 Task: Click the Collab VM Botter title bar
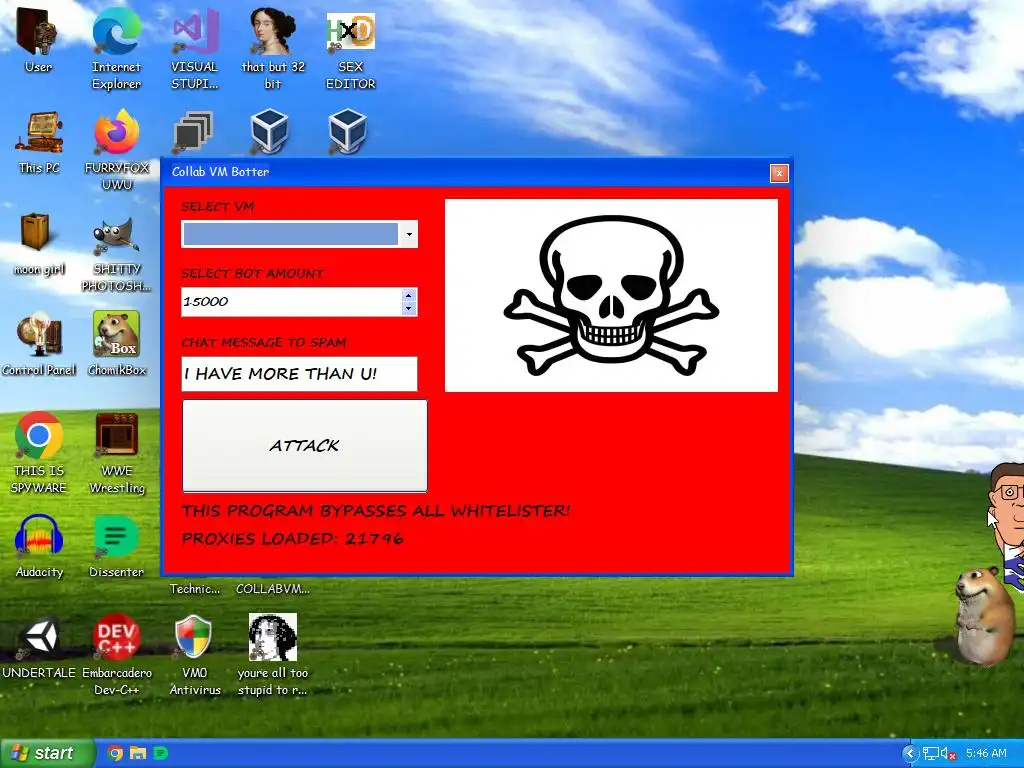click(x=466, y=172)
